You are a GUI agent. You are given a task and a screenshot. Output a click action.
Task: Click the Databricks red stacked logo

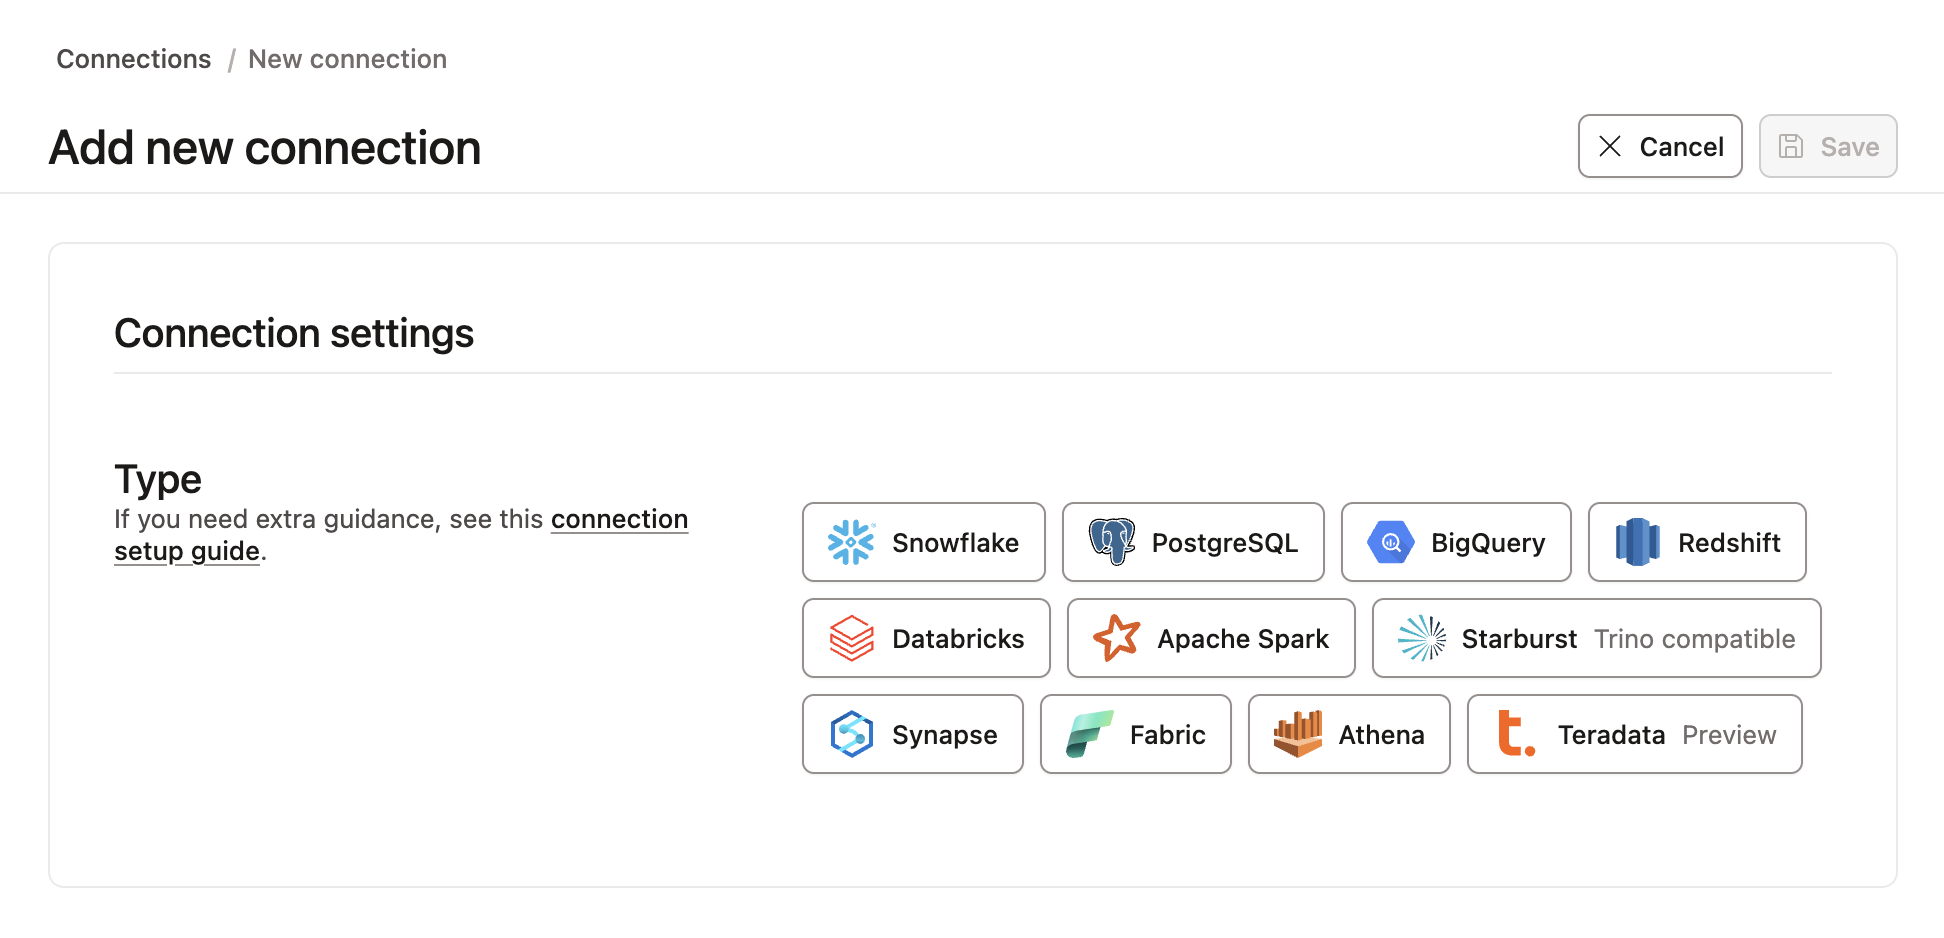coord(851,638)
